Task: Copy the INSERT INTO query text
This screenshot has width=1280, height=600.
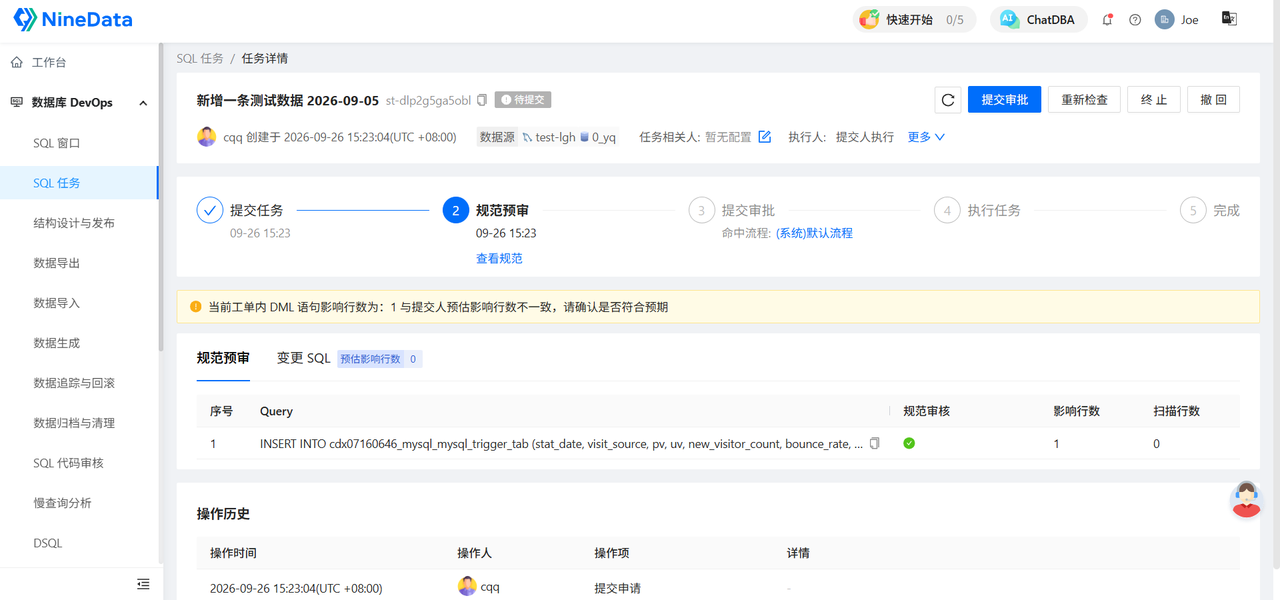Action: pos(875,443)
